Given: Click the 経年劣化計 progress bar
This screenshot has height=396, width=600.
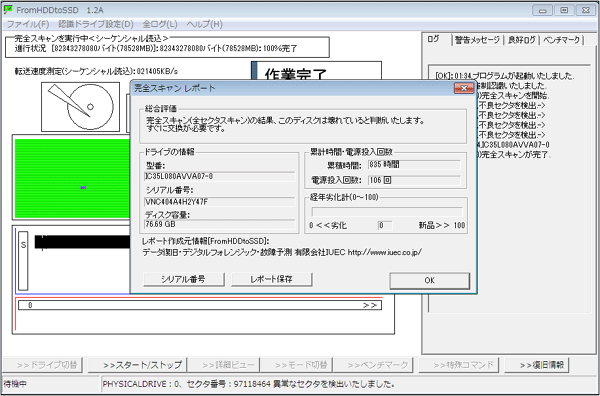Looking at the screenshot, I should [387, 212].
